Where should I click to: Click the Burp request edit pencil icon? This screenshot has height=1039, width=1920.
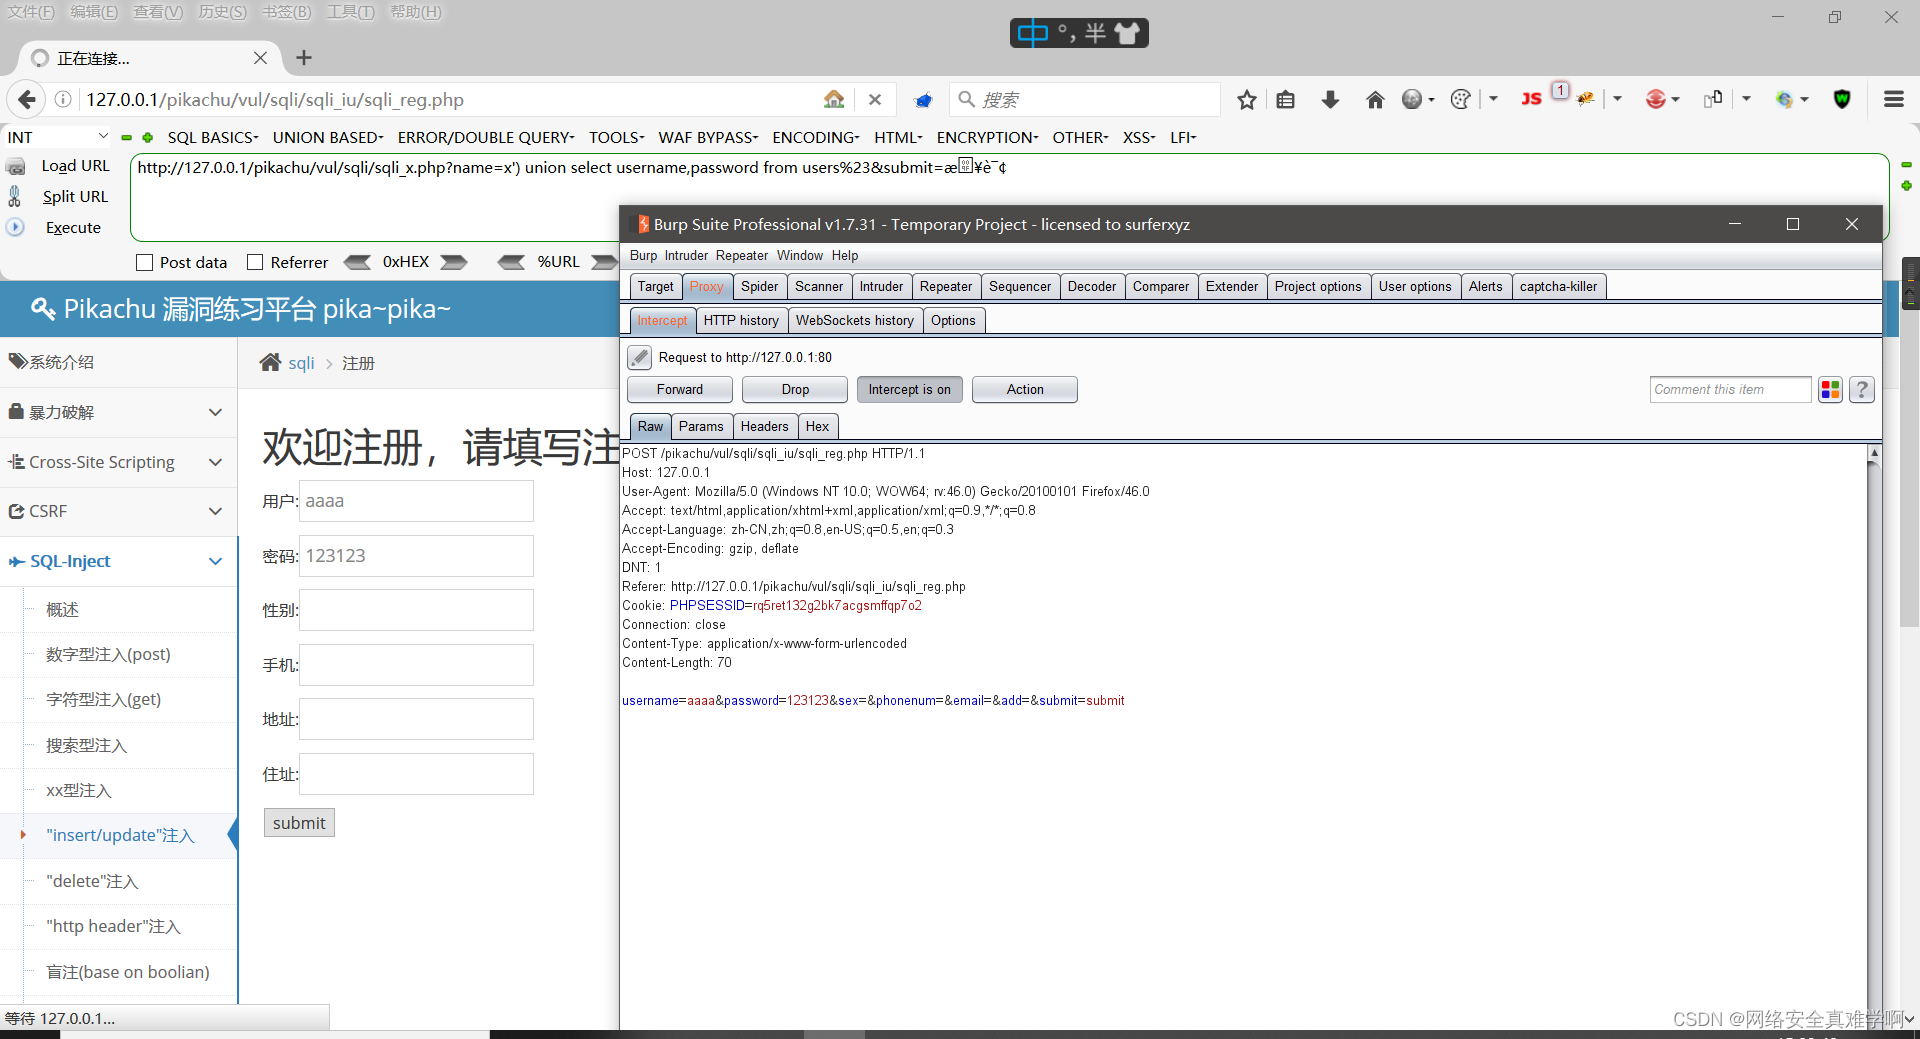639,357
